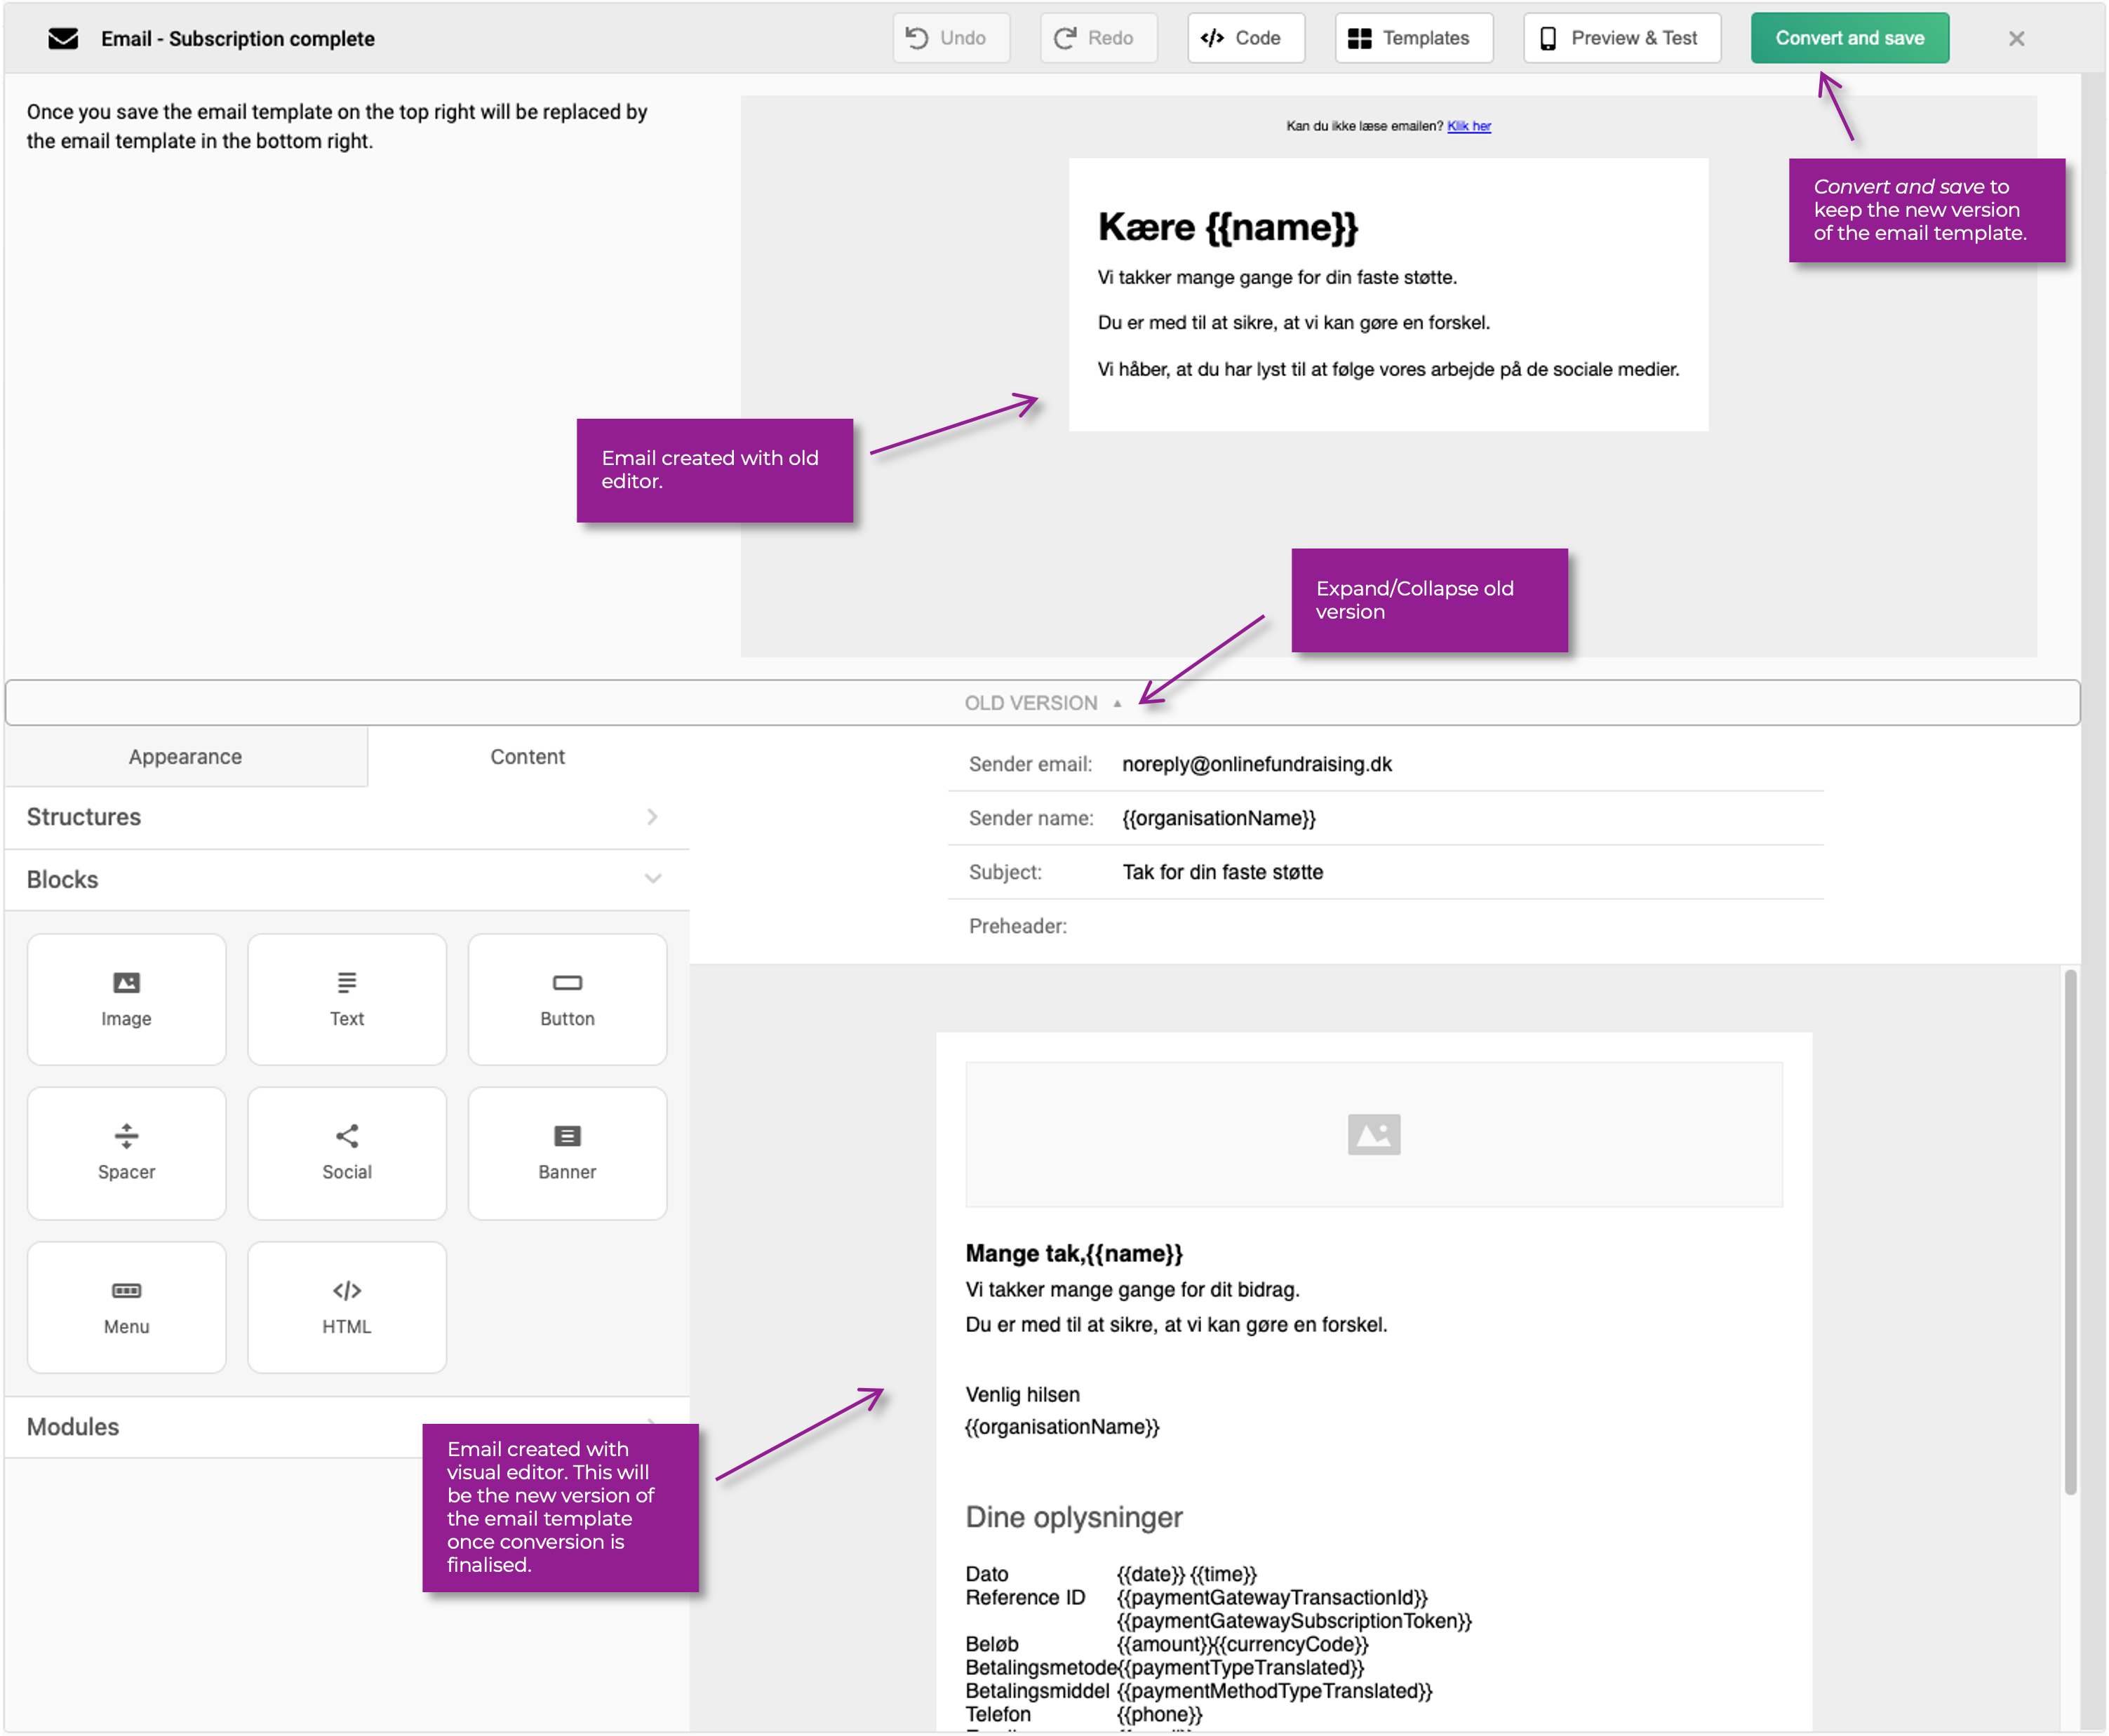Insert a Menu block
The width and height of the screenshot is (2109, 1736).
click(126, 1307)
